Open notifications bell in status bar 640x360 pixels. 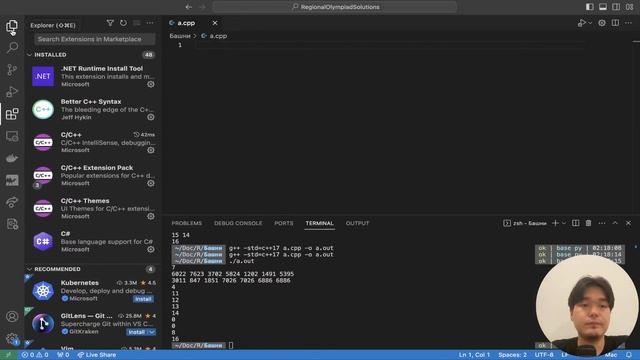tap(629, 355)
